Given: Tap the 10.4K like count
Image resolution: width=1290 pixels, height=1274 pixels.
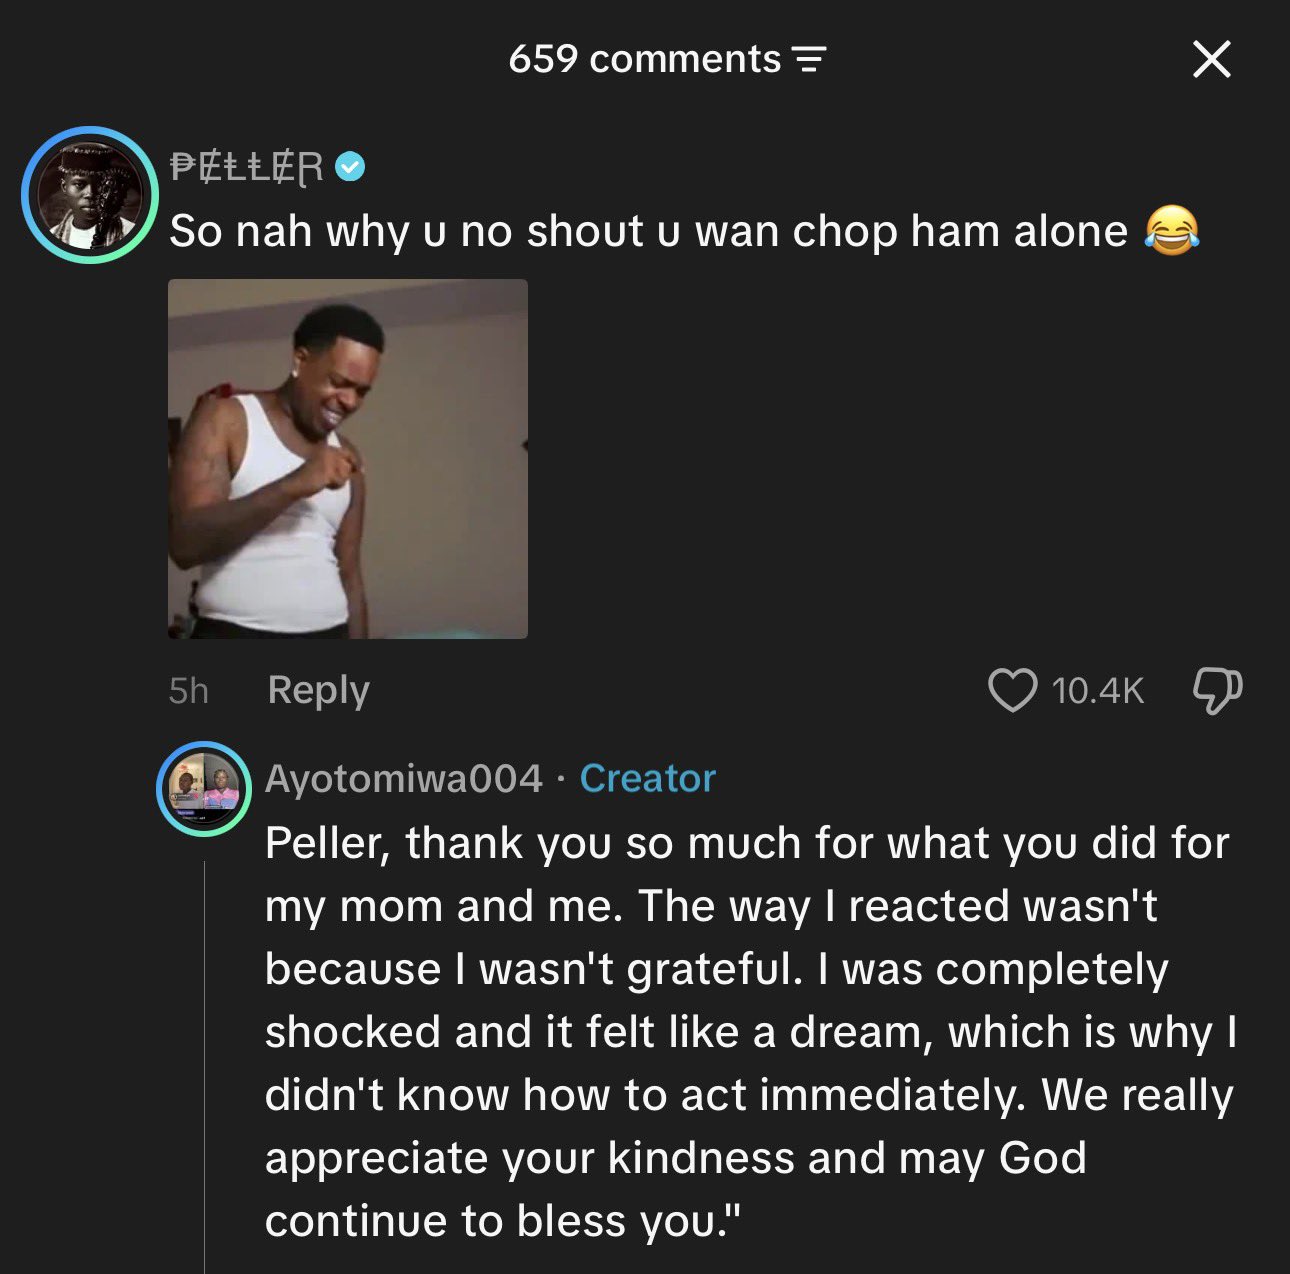Looking at the screenshot, I should pos(1097,690).
